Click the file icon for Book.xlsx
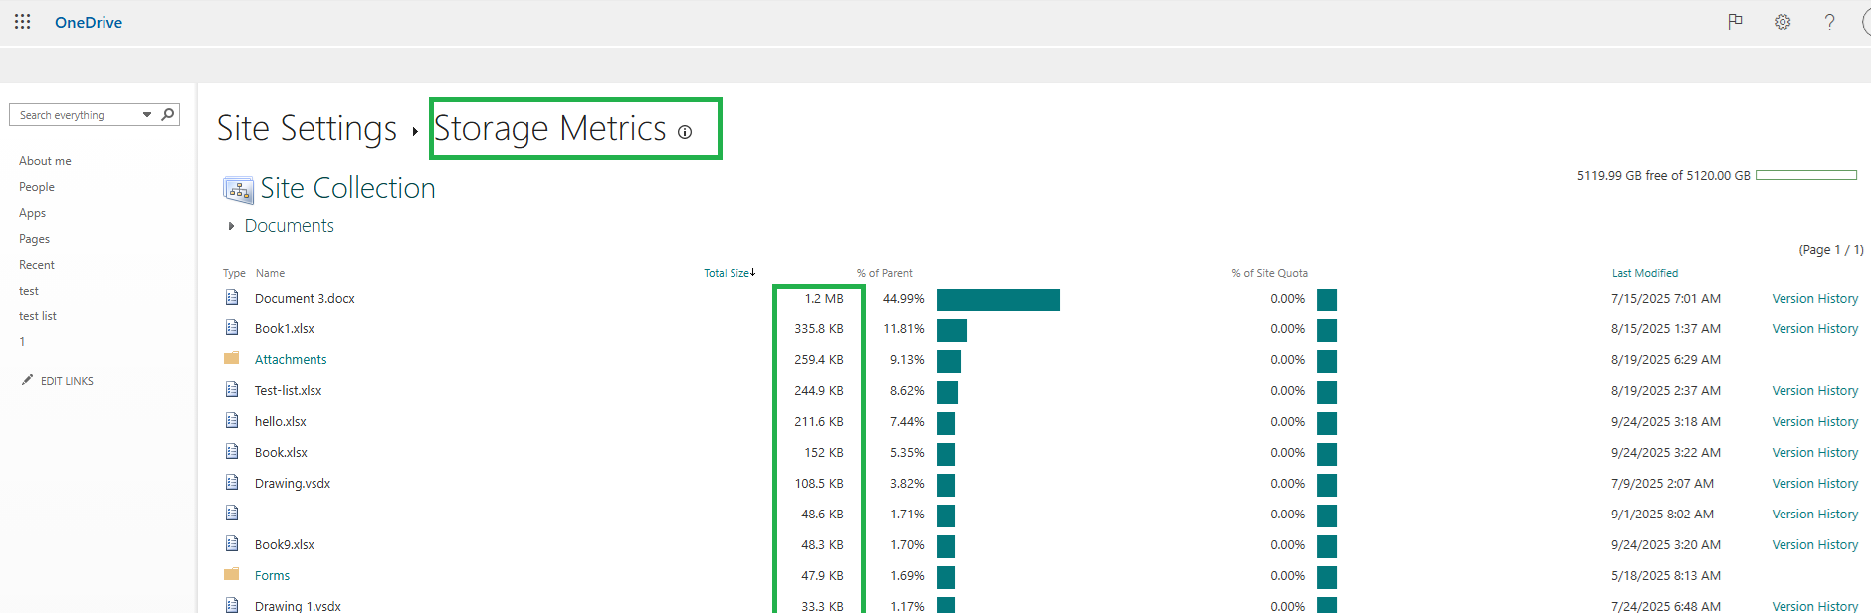The height and width of the screenshot is (613, 1871). [232, 452]
